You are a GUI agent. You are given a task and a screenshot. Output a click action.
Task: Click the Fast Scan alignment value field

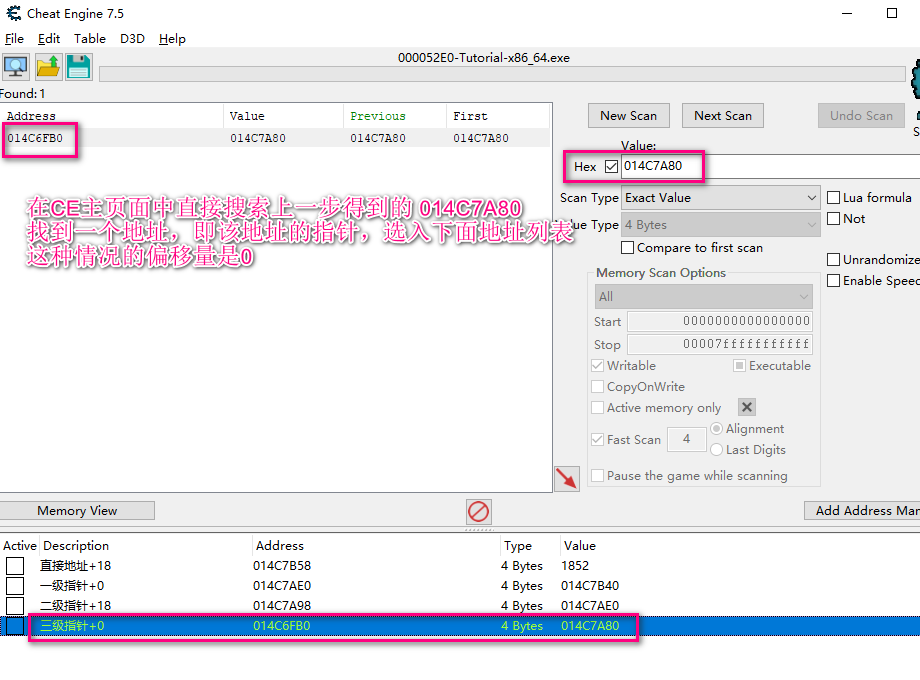pyautogui.click(x=686, y=439)
